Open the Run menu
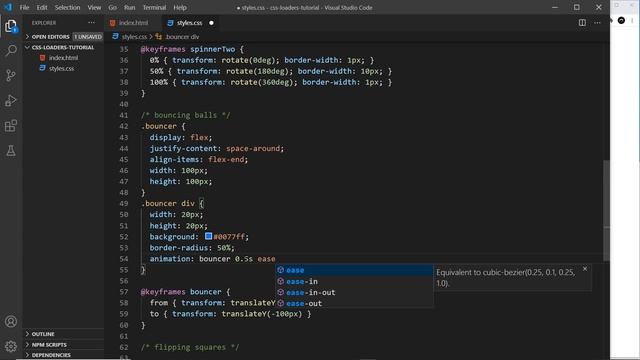The height and width of the screenshot is (360, 640). click(x=129, y=7)
